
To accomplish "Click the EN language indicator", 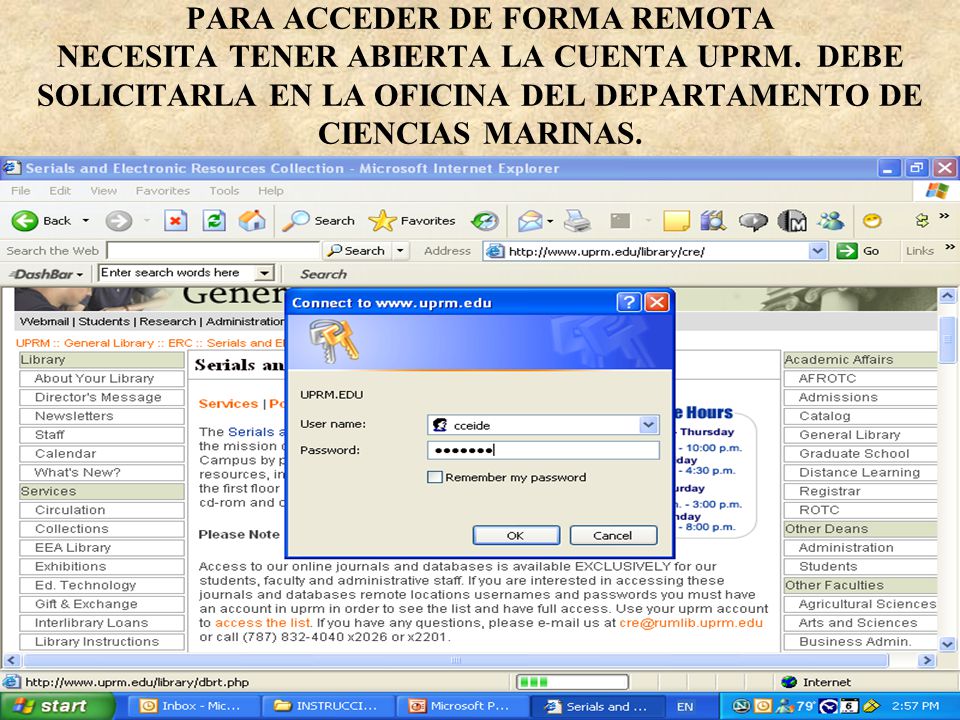I will coord(685,707).
